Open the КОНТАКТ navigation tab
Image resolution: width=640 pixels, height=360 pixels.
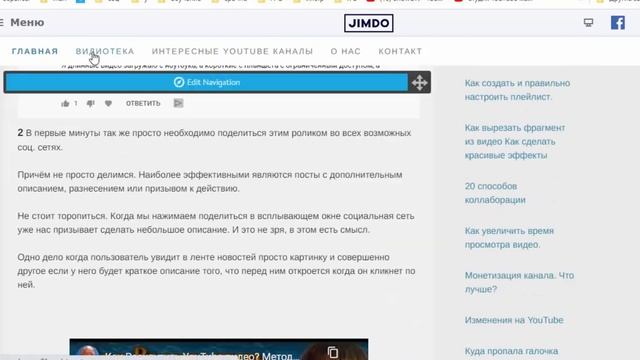point(400,51)
